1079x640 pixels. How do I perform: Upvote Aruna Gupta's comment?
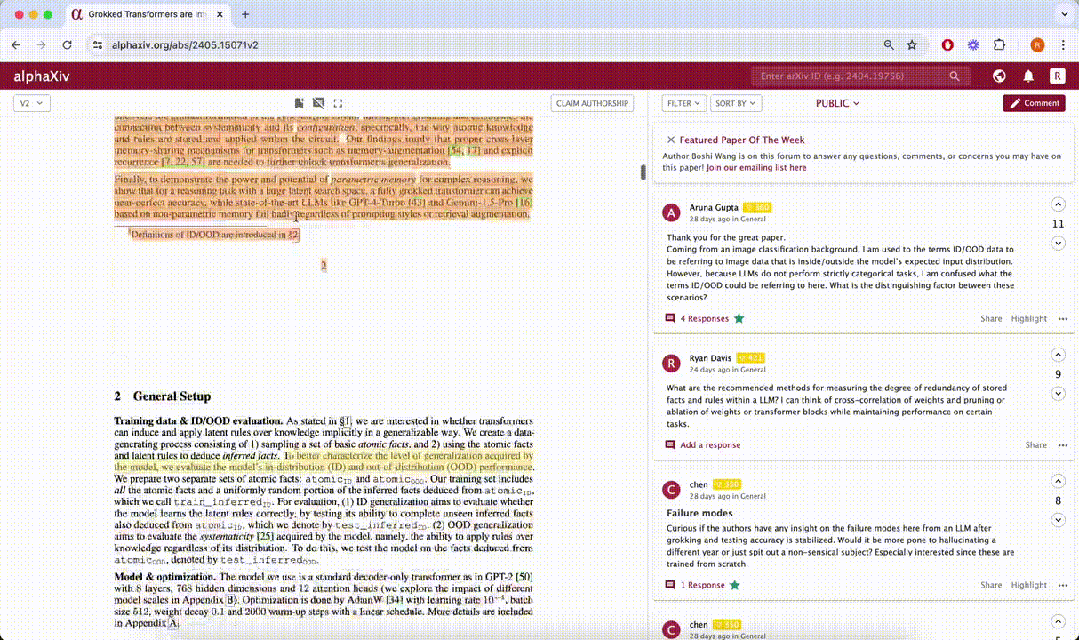click(x=1058, y=205)
